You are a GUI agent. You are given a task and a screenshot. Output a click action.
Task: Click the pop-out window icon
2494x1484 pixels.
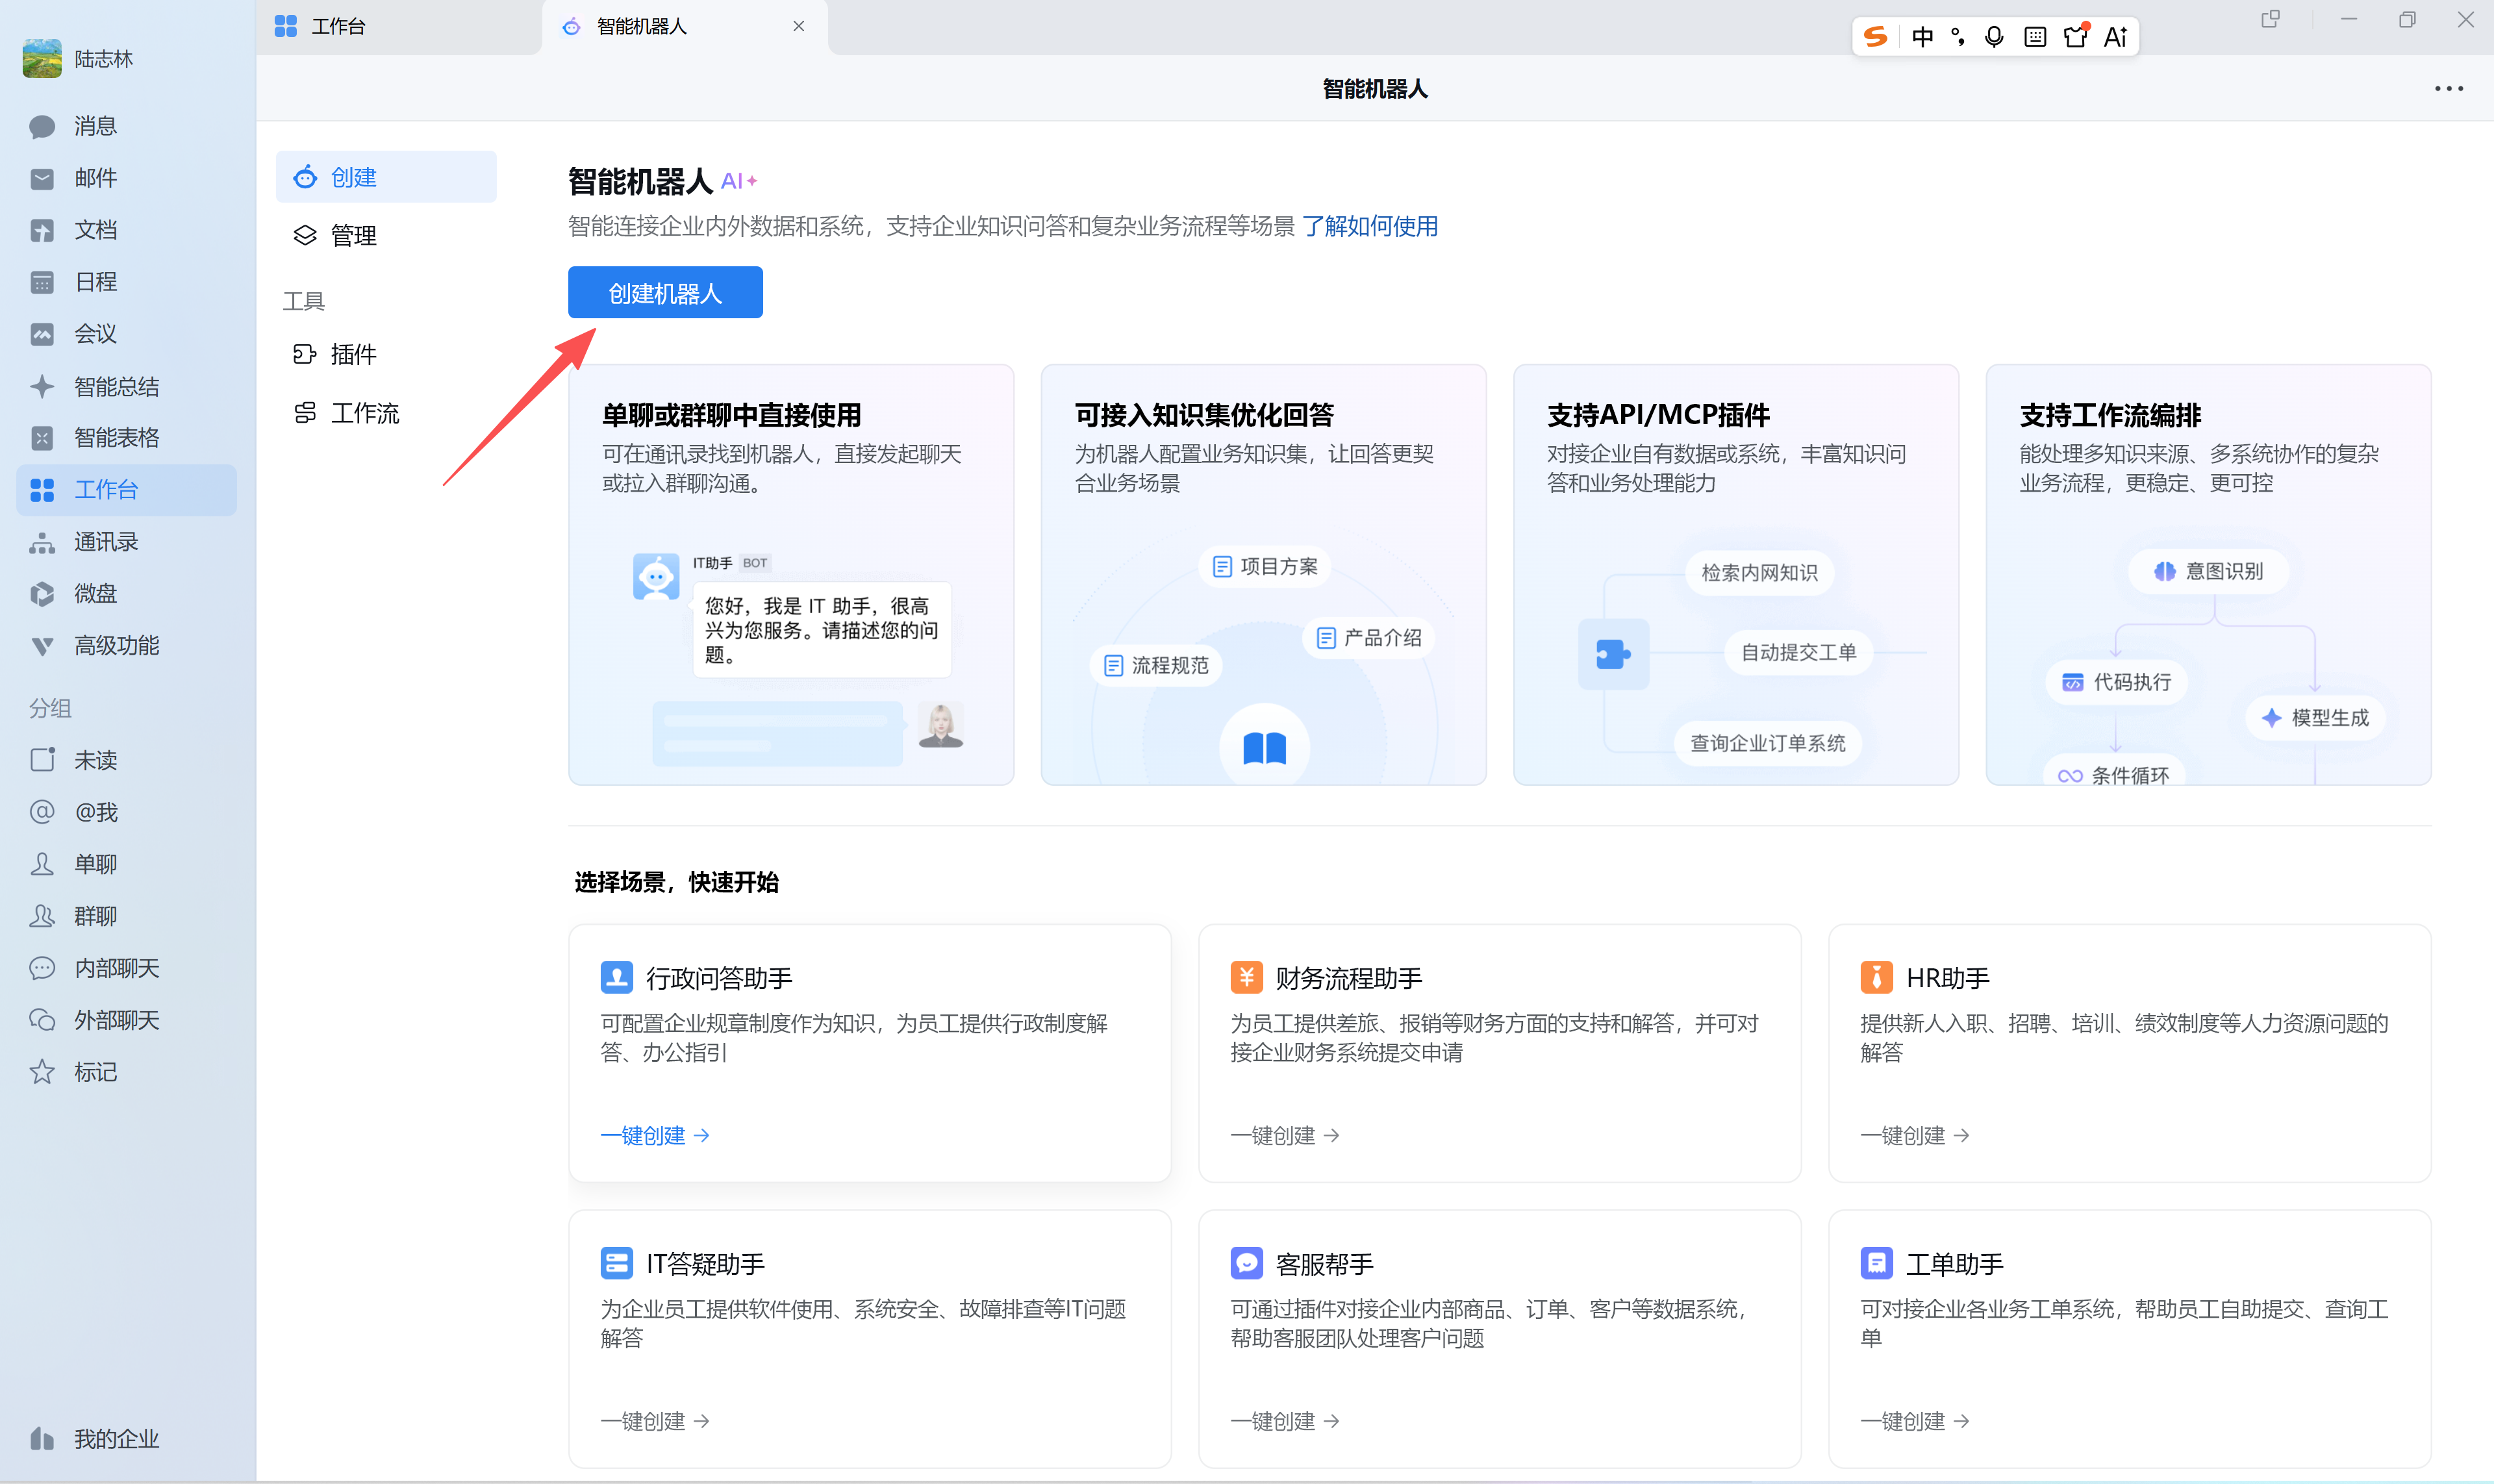pyautogui.click(x=2270, y=20)
